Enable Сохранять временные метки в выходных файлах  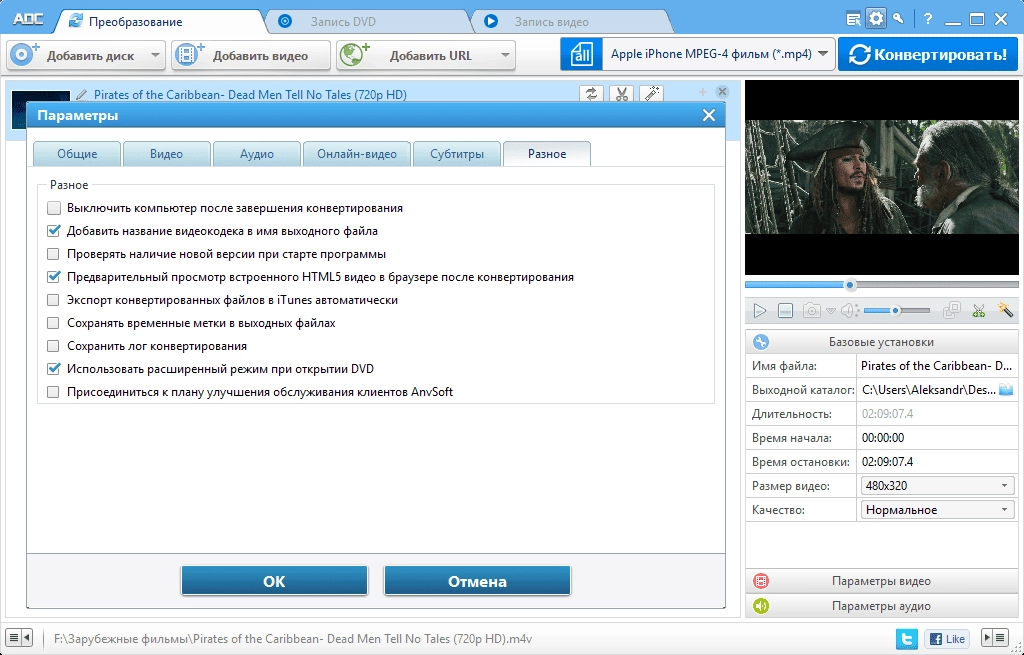(54, 323)
